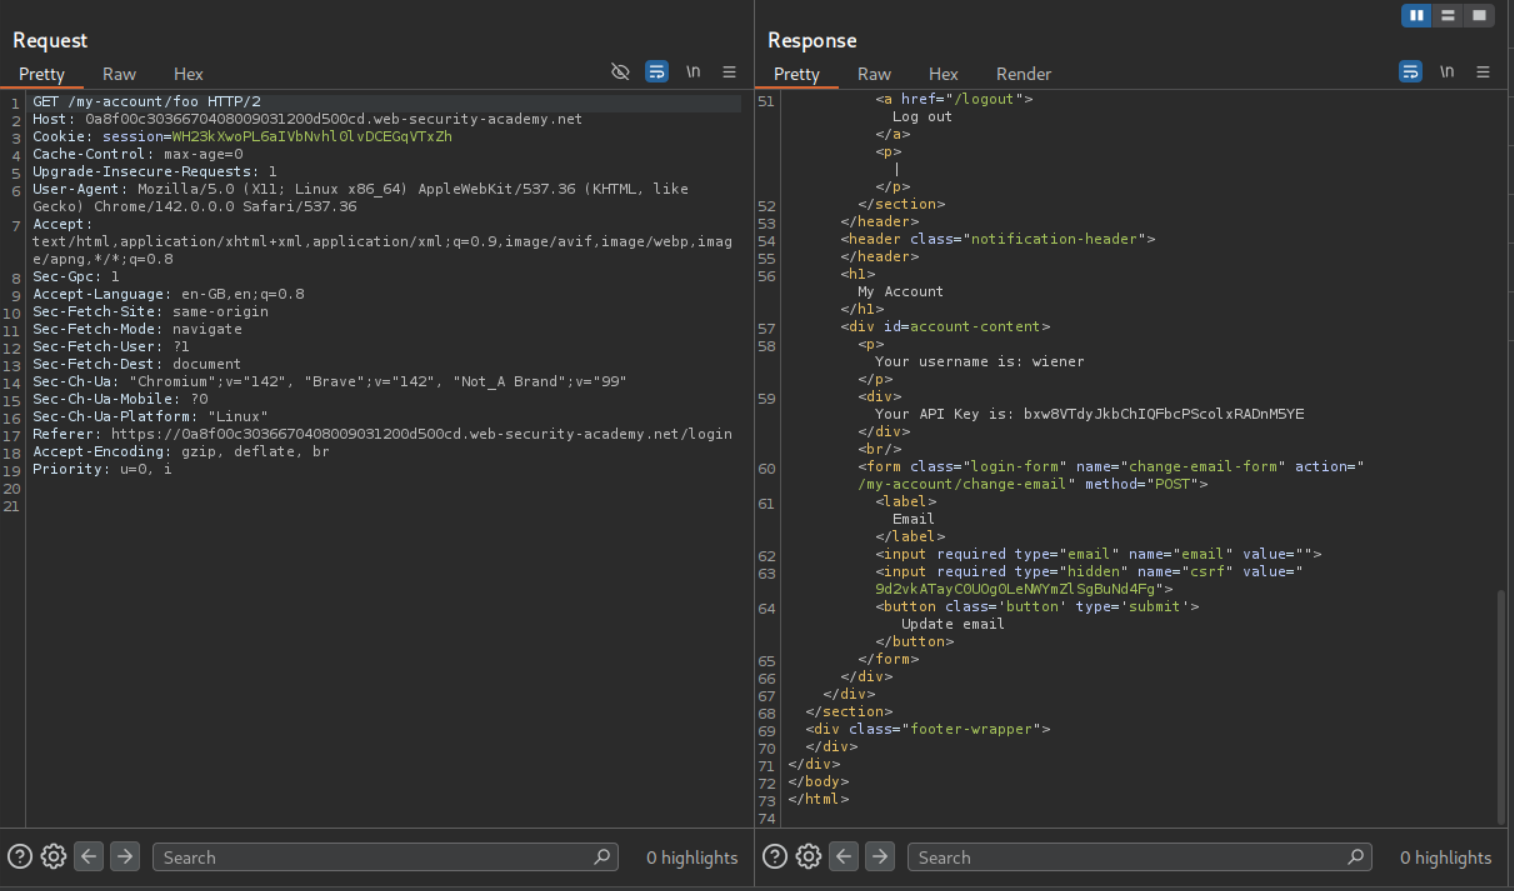Open Response search settings gear
Viewport: 1514px width, 891px height.
[809, 857]
